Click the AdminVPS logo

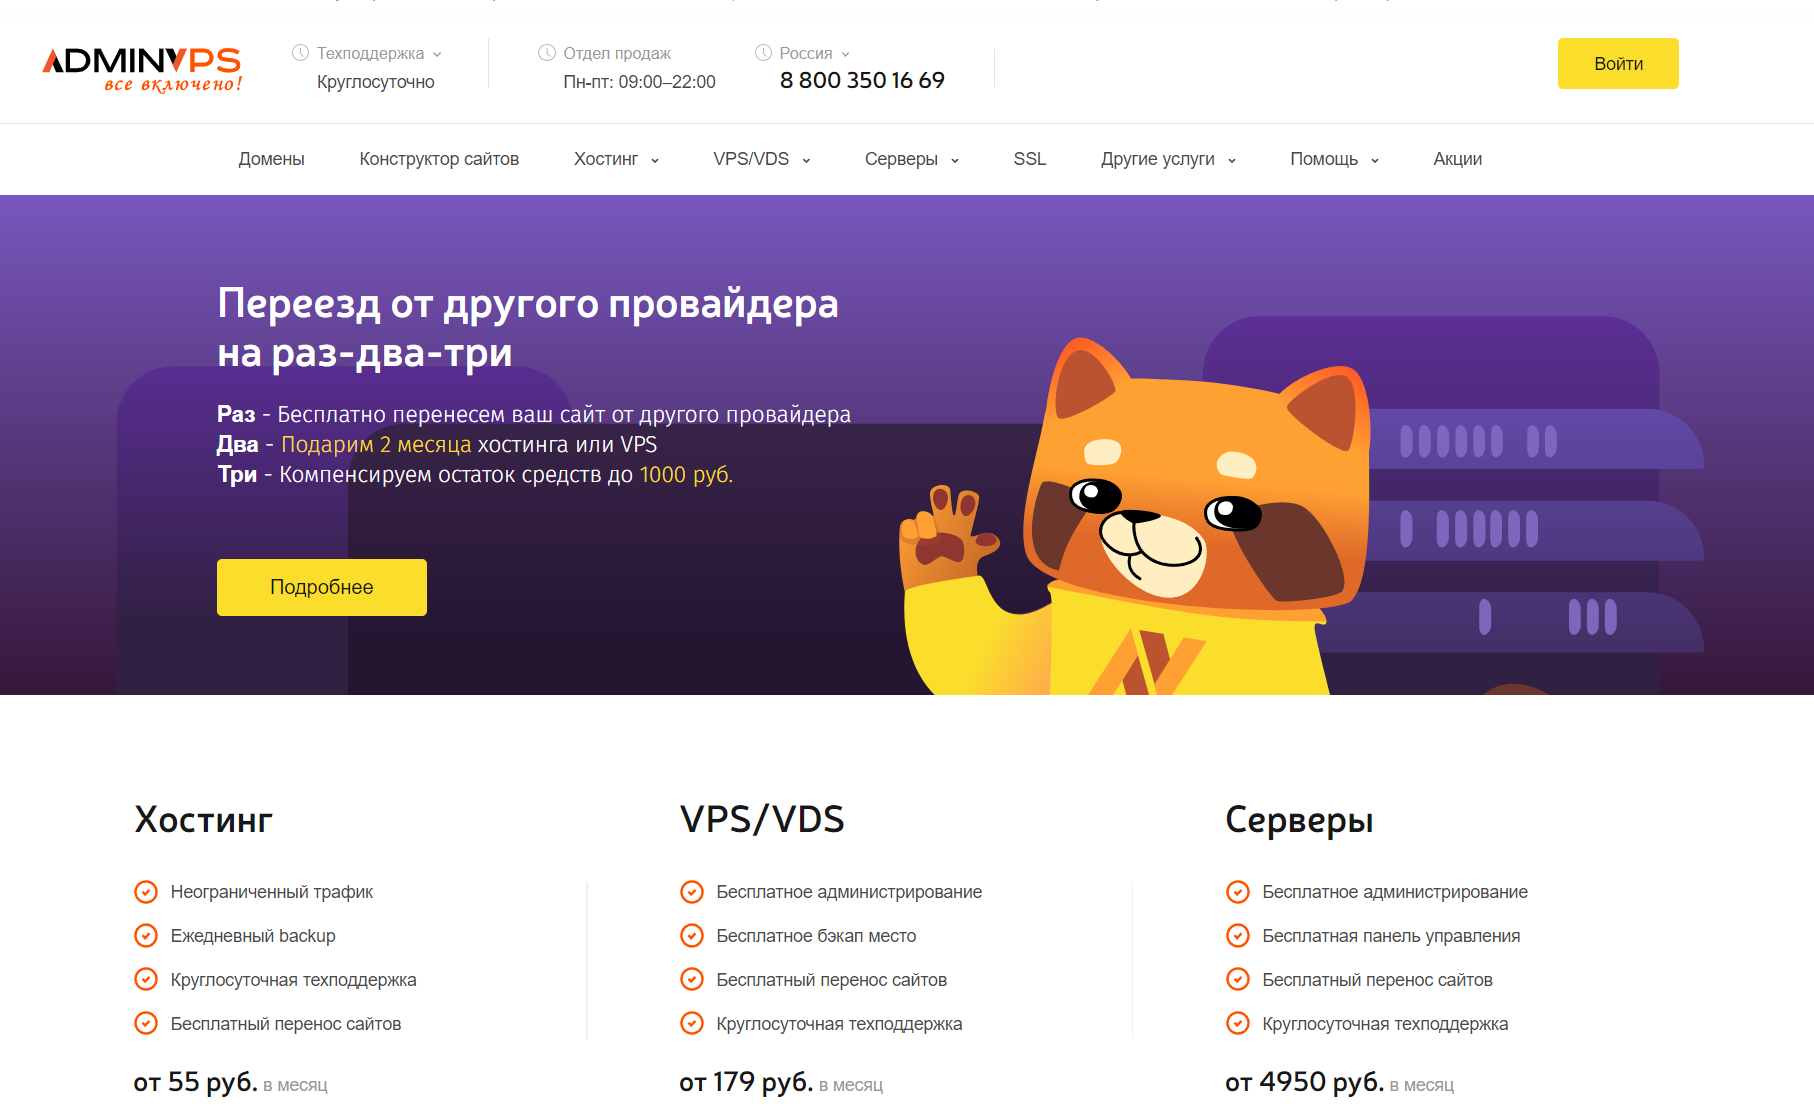pos(142,68)
